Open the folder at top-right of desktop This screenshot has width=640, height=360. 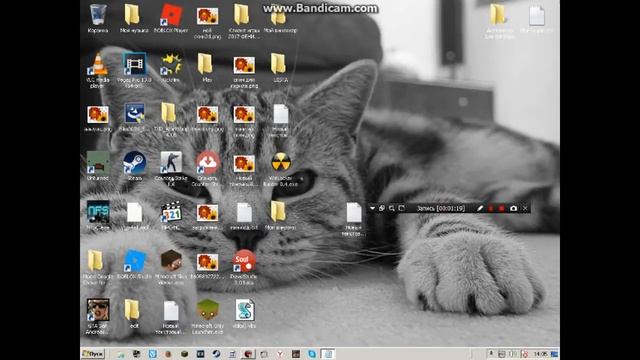click(498, 15)
